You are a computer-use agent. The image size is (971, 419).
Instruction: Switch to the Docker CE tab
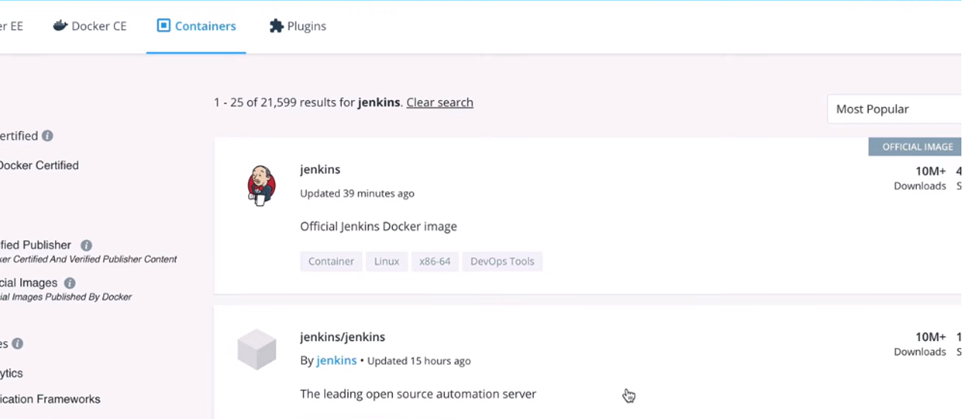pos(90,26)
